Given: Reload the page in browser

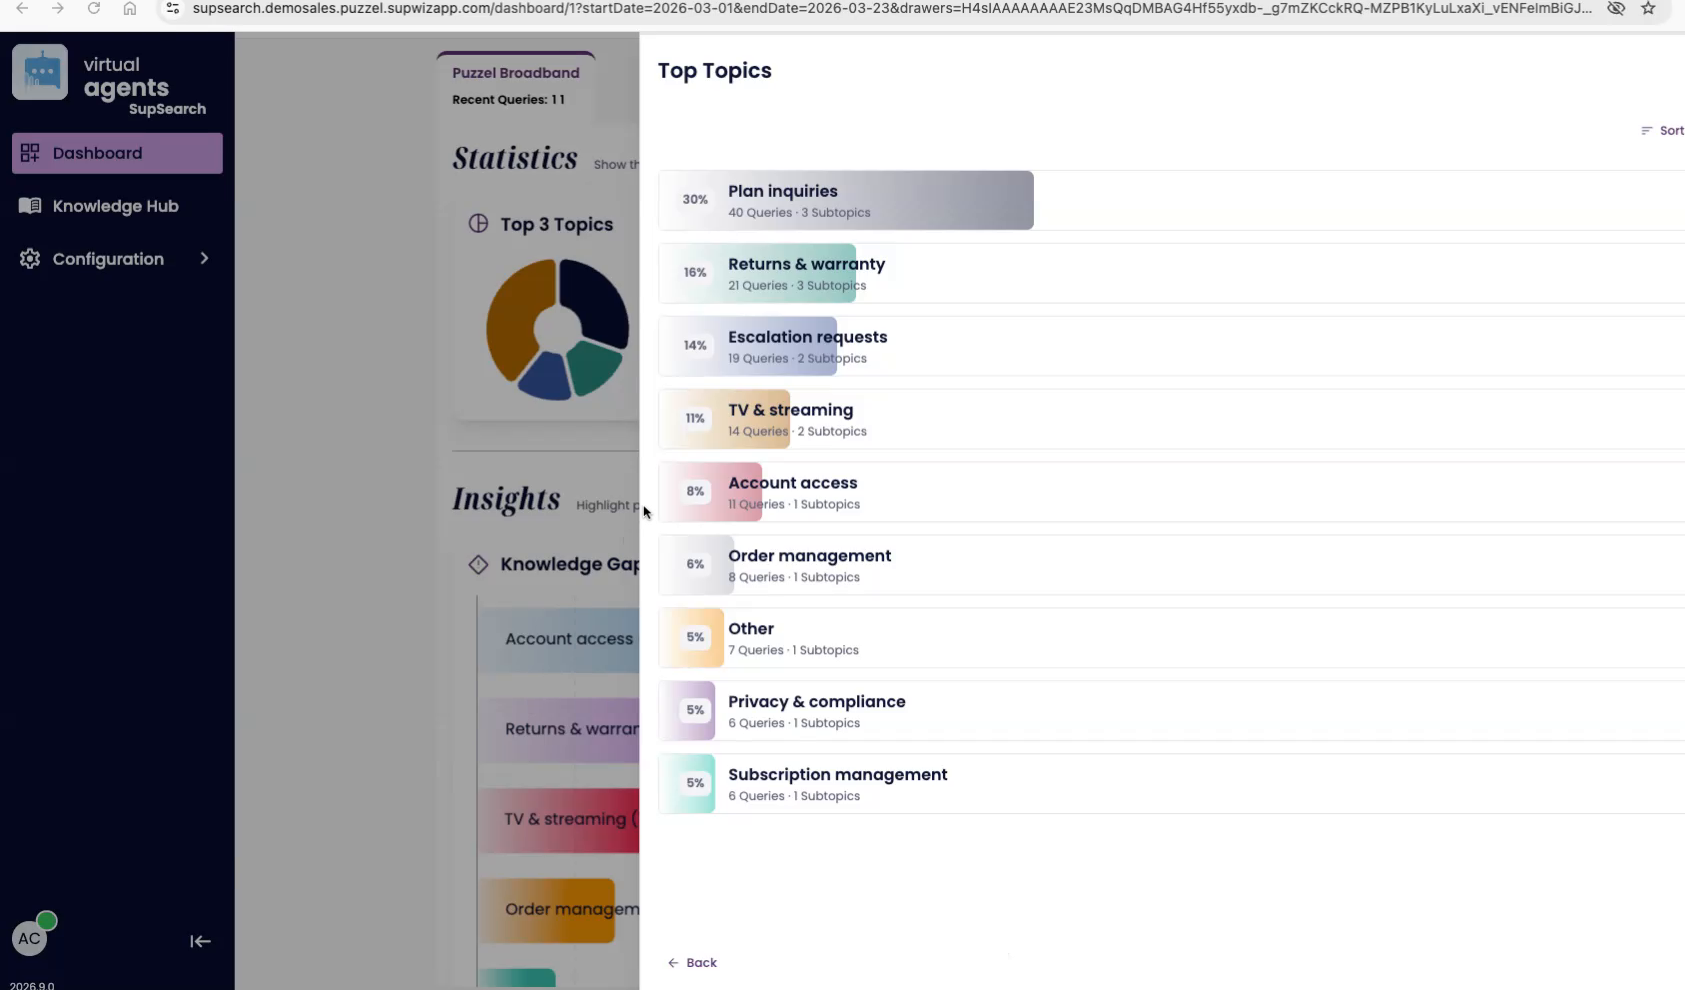Looking at the screenshot, I should (x=94, y=9).
